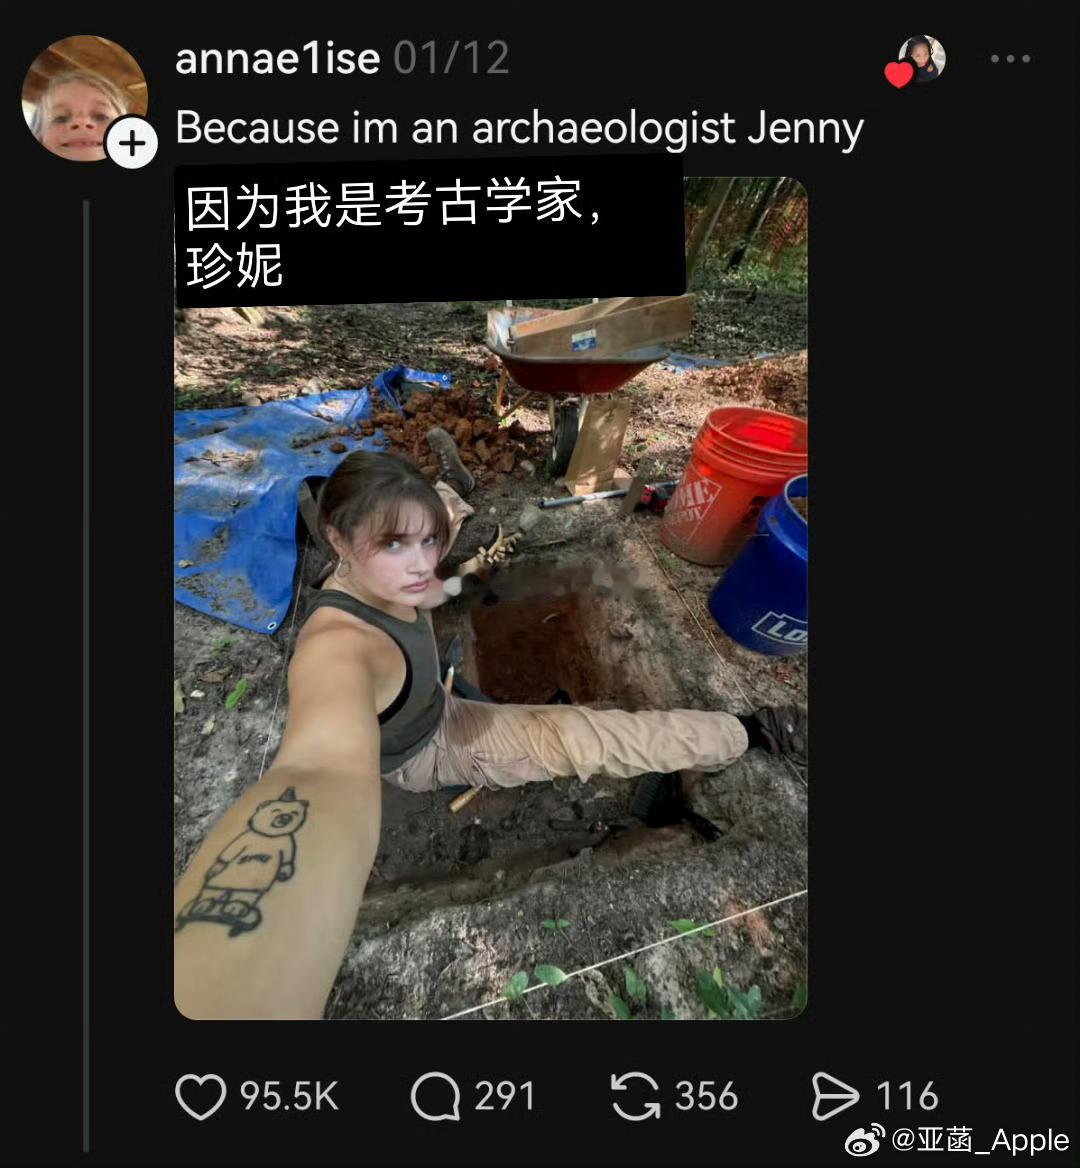This screenshot has height=1168, width=1080.
Task: Open annae1ise profile avatar
Action: pyautogui.click(x=83, y=98)
